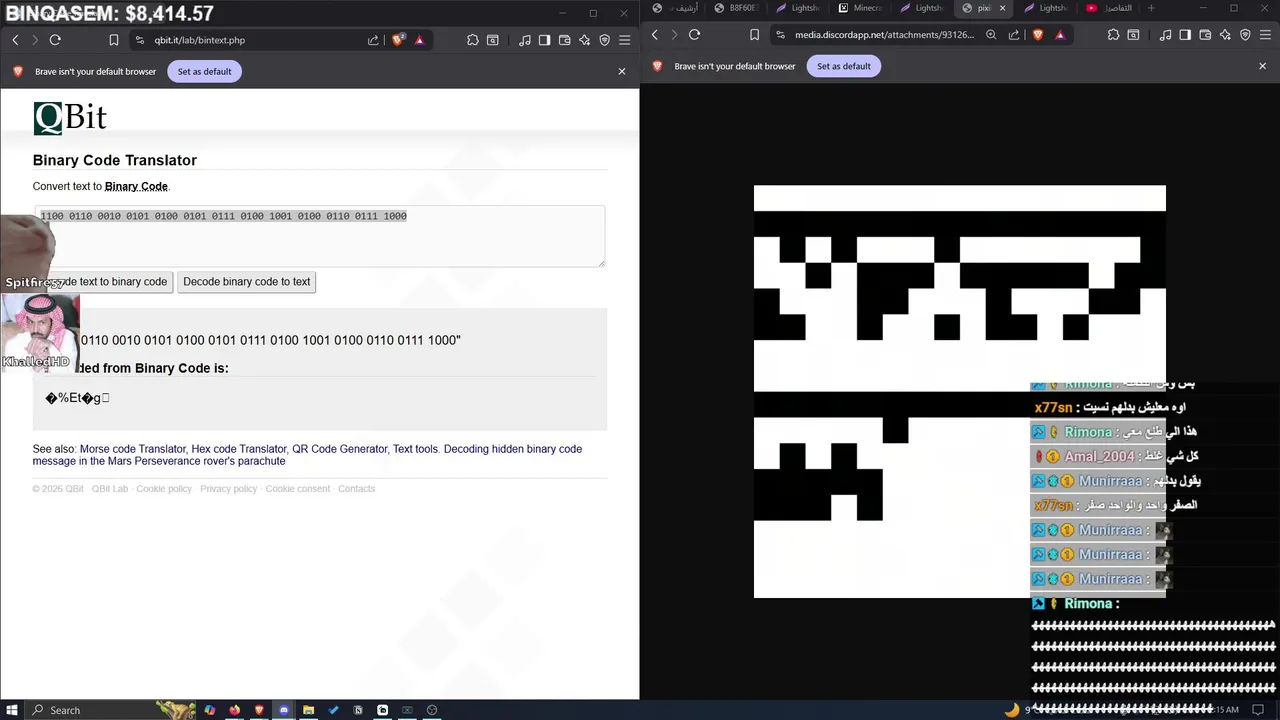Open Privacy policy footer link

[x=229, y=489]
